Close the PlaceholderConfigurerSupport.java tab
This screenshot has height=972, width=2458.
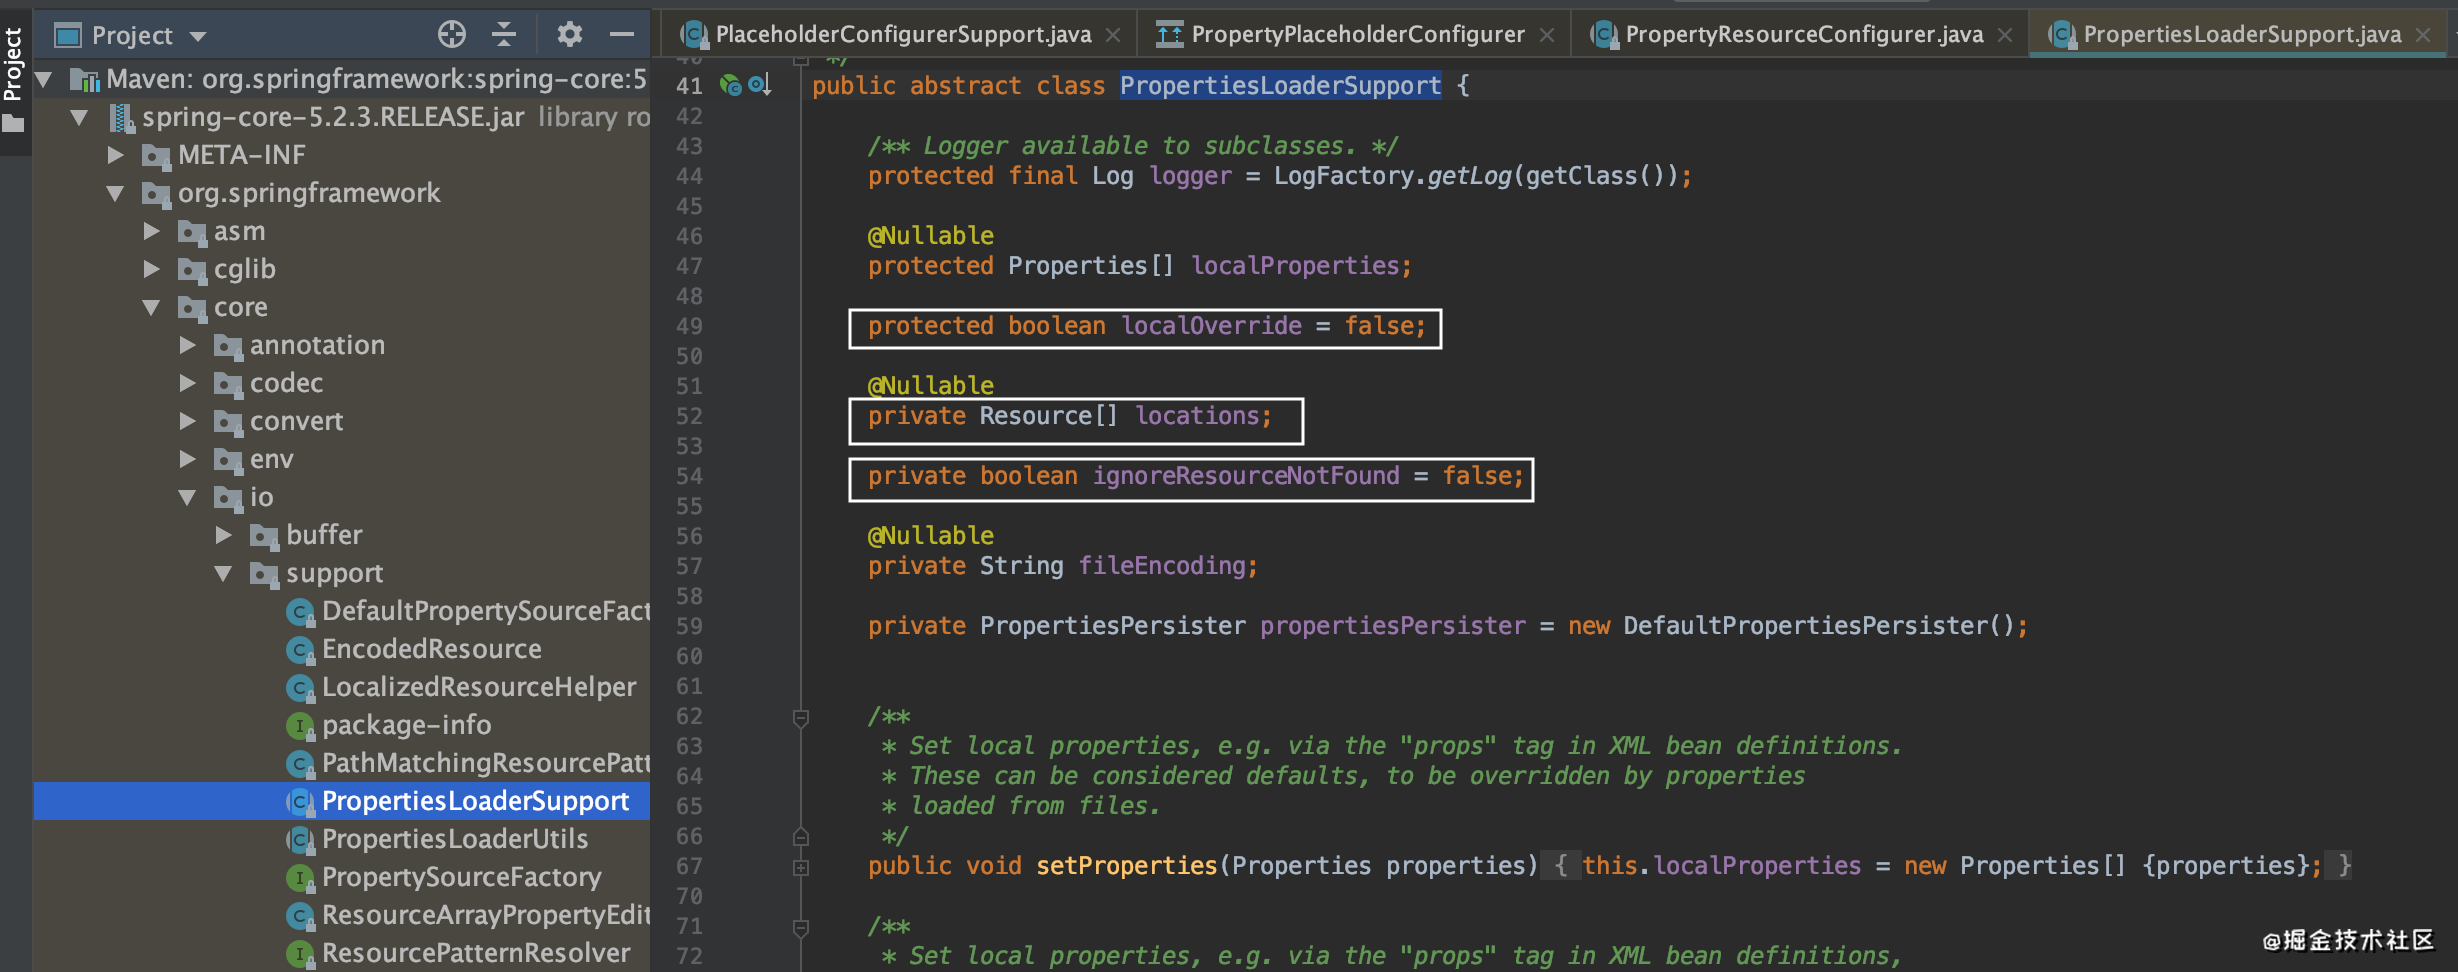(x=1113, y=35)
